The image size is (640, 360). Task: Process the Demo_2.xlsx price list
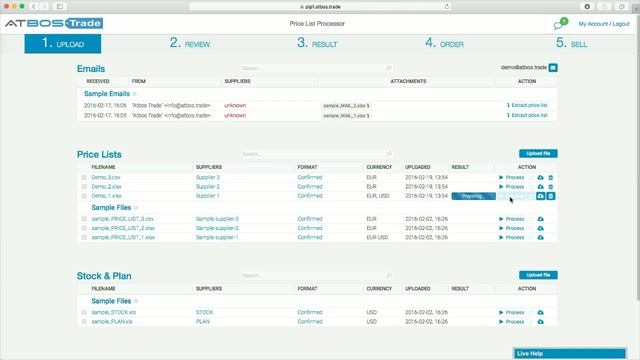(x=511, y=187)
